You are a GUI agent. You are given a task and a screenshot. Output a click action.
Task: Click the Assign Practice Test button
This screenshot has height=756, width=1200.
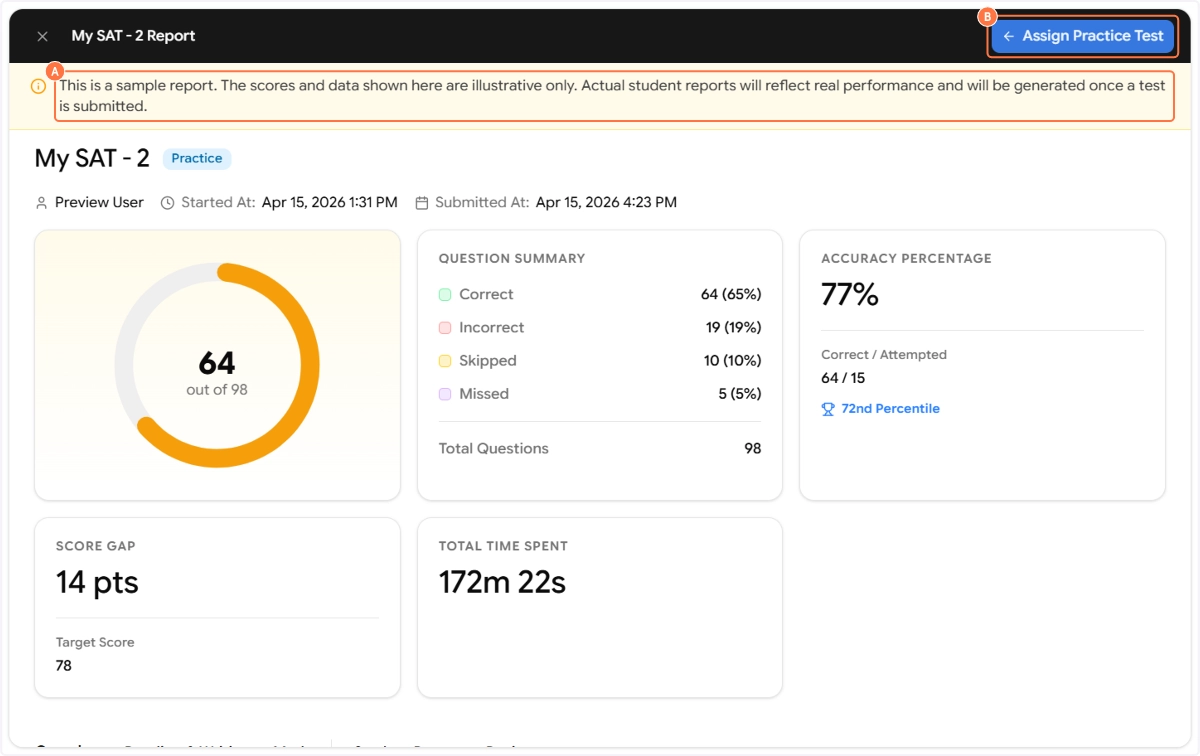(x=1082, y=36)
